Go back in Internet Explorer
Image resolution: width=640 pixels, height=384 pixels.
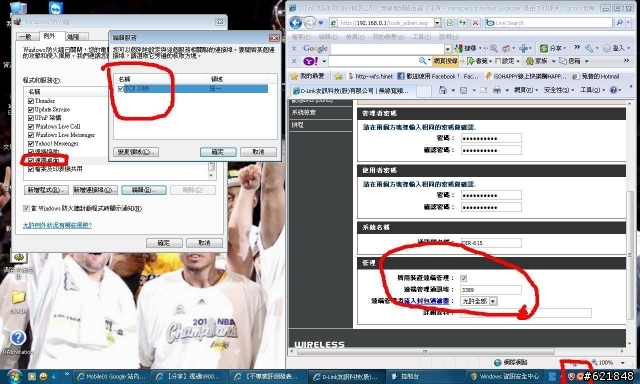point(296,23)
